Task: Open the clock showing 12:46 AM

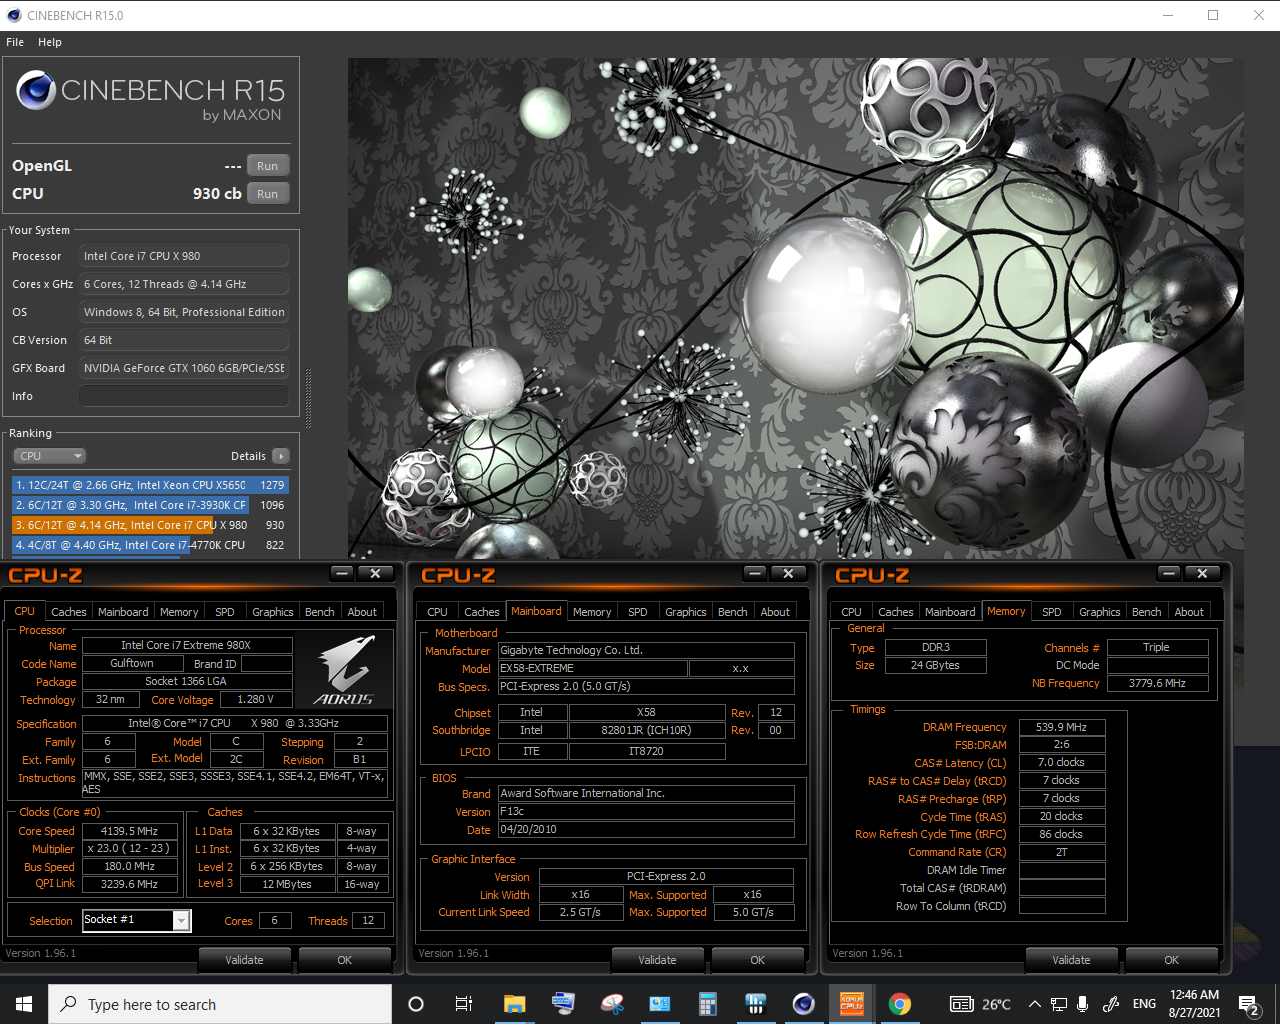Action: pos(1194,1004)
